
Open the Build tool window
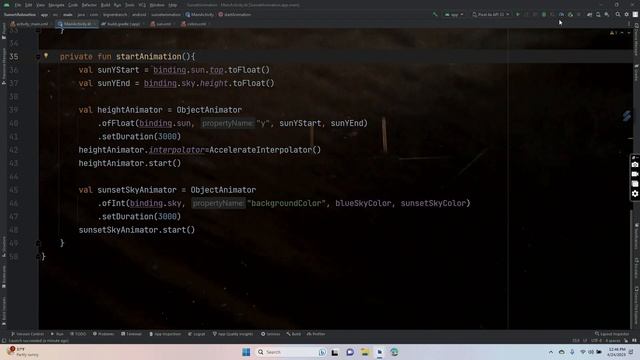coord(293,334)
